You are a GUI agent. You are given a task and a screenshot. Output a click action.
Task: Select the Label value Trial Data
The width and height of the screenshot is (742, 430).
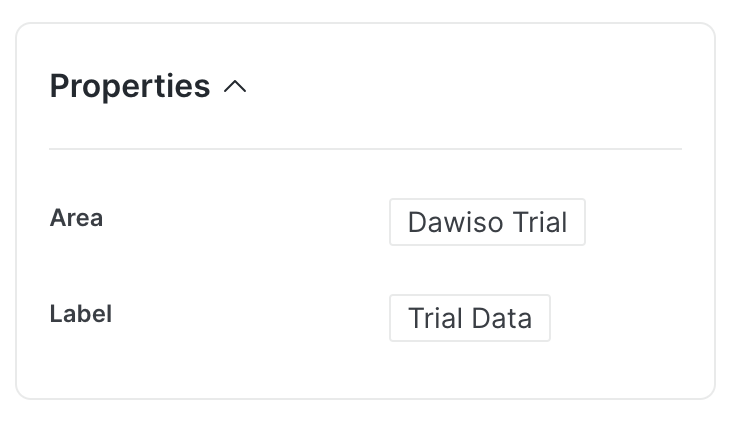click(x=470, y=318)
